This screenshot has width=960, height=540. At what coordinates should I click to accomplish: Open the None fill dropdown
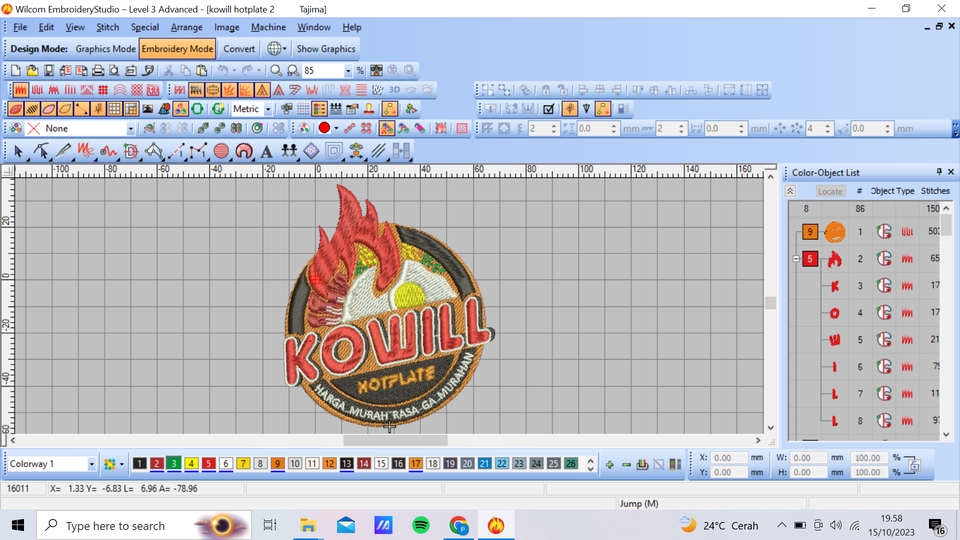click(130, 129)
